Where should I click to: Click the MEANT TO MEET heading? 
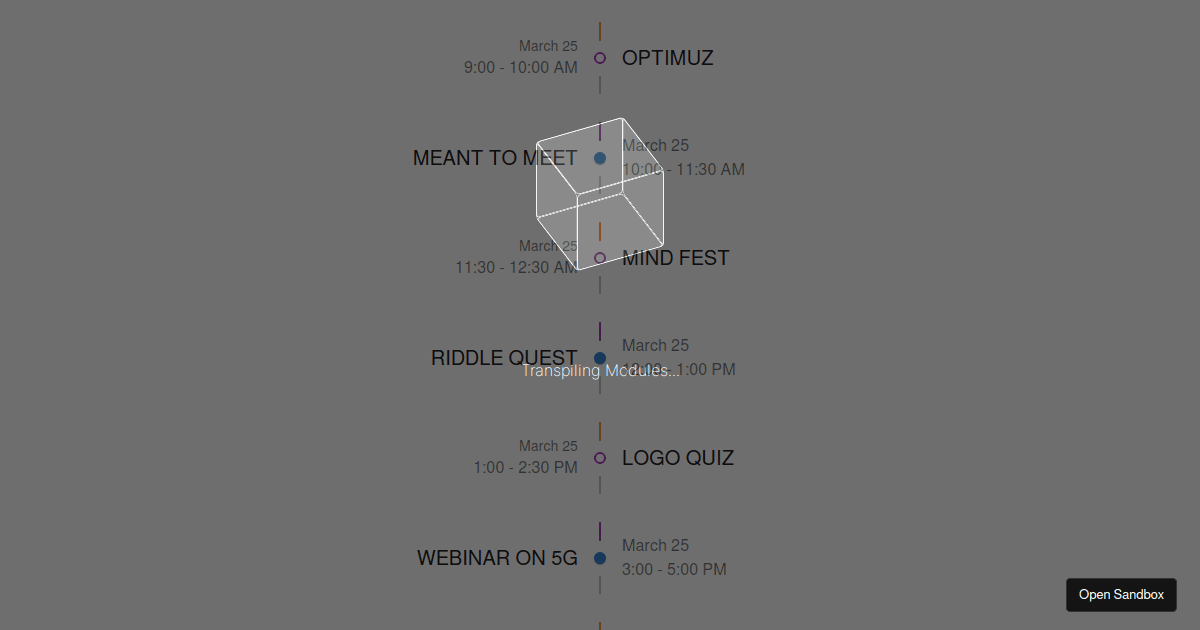(495, 157)
